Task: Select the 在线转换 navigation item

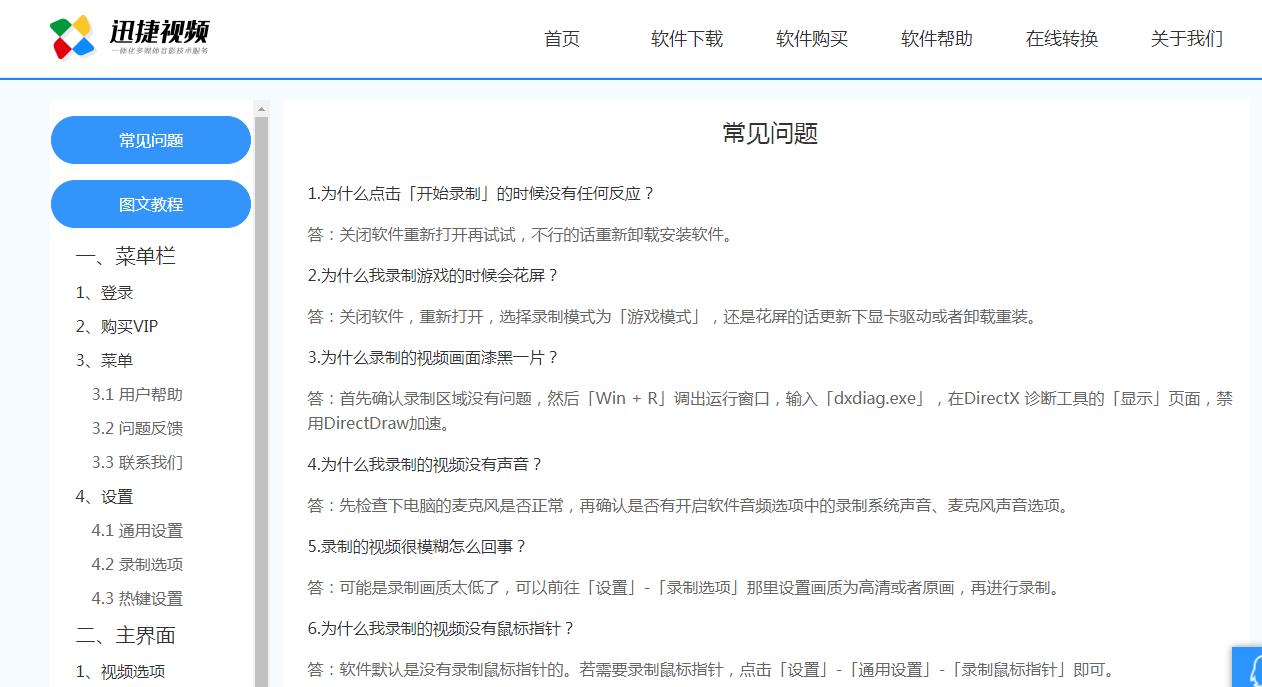Action: coord(1061,39)
